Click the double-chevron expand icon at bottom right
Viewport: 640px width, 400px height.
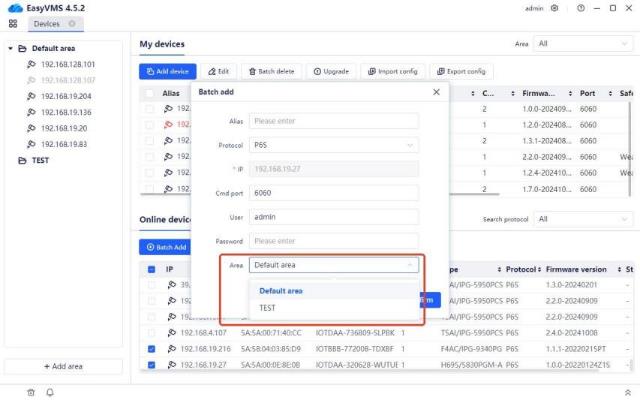[x=627, y=391]
